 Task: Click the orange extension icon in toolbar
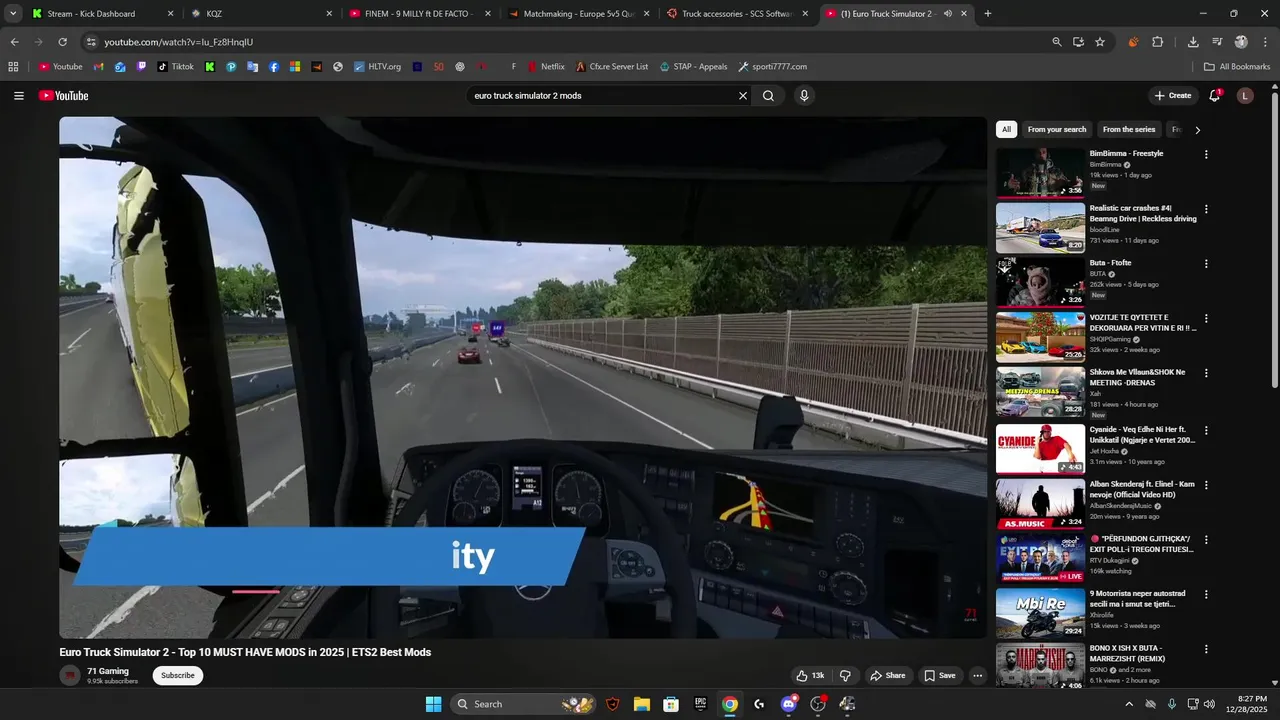coord(1133,42)
